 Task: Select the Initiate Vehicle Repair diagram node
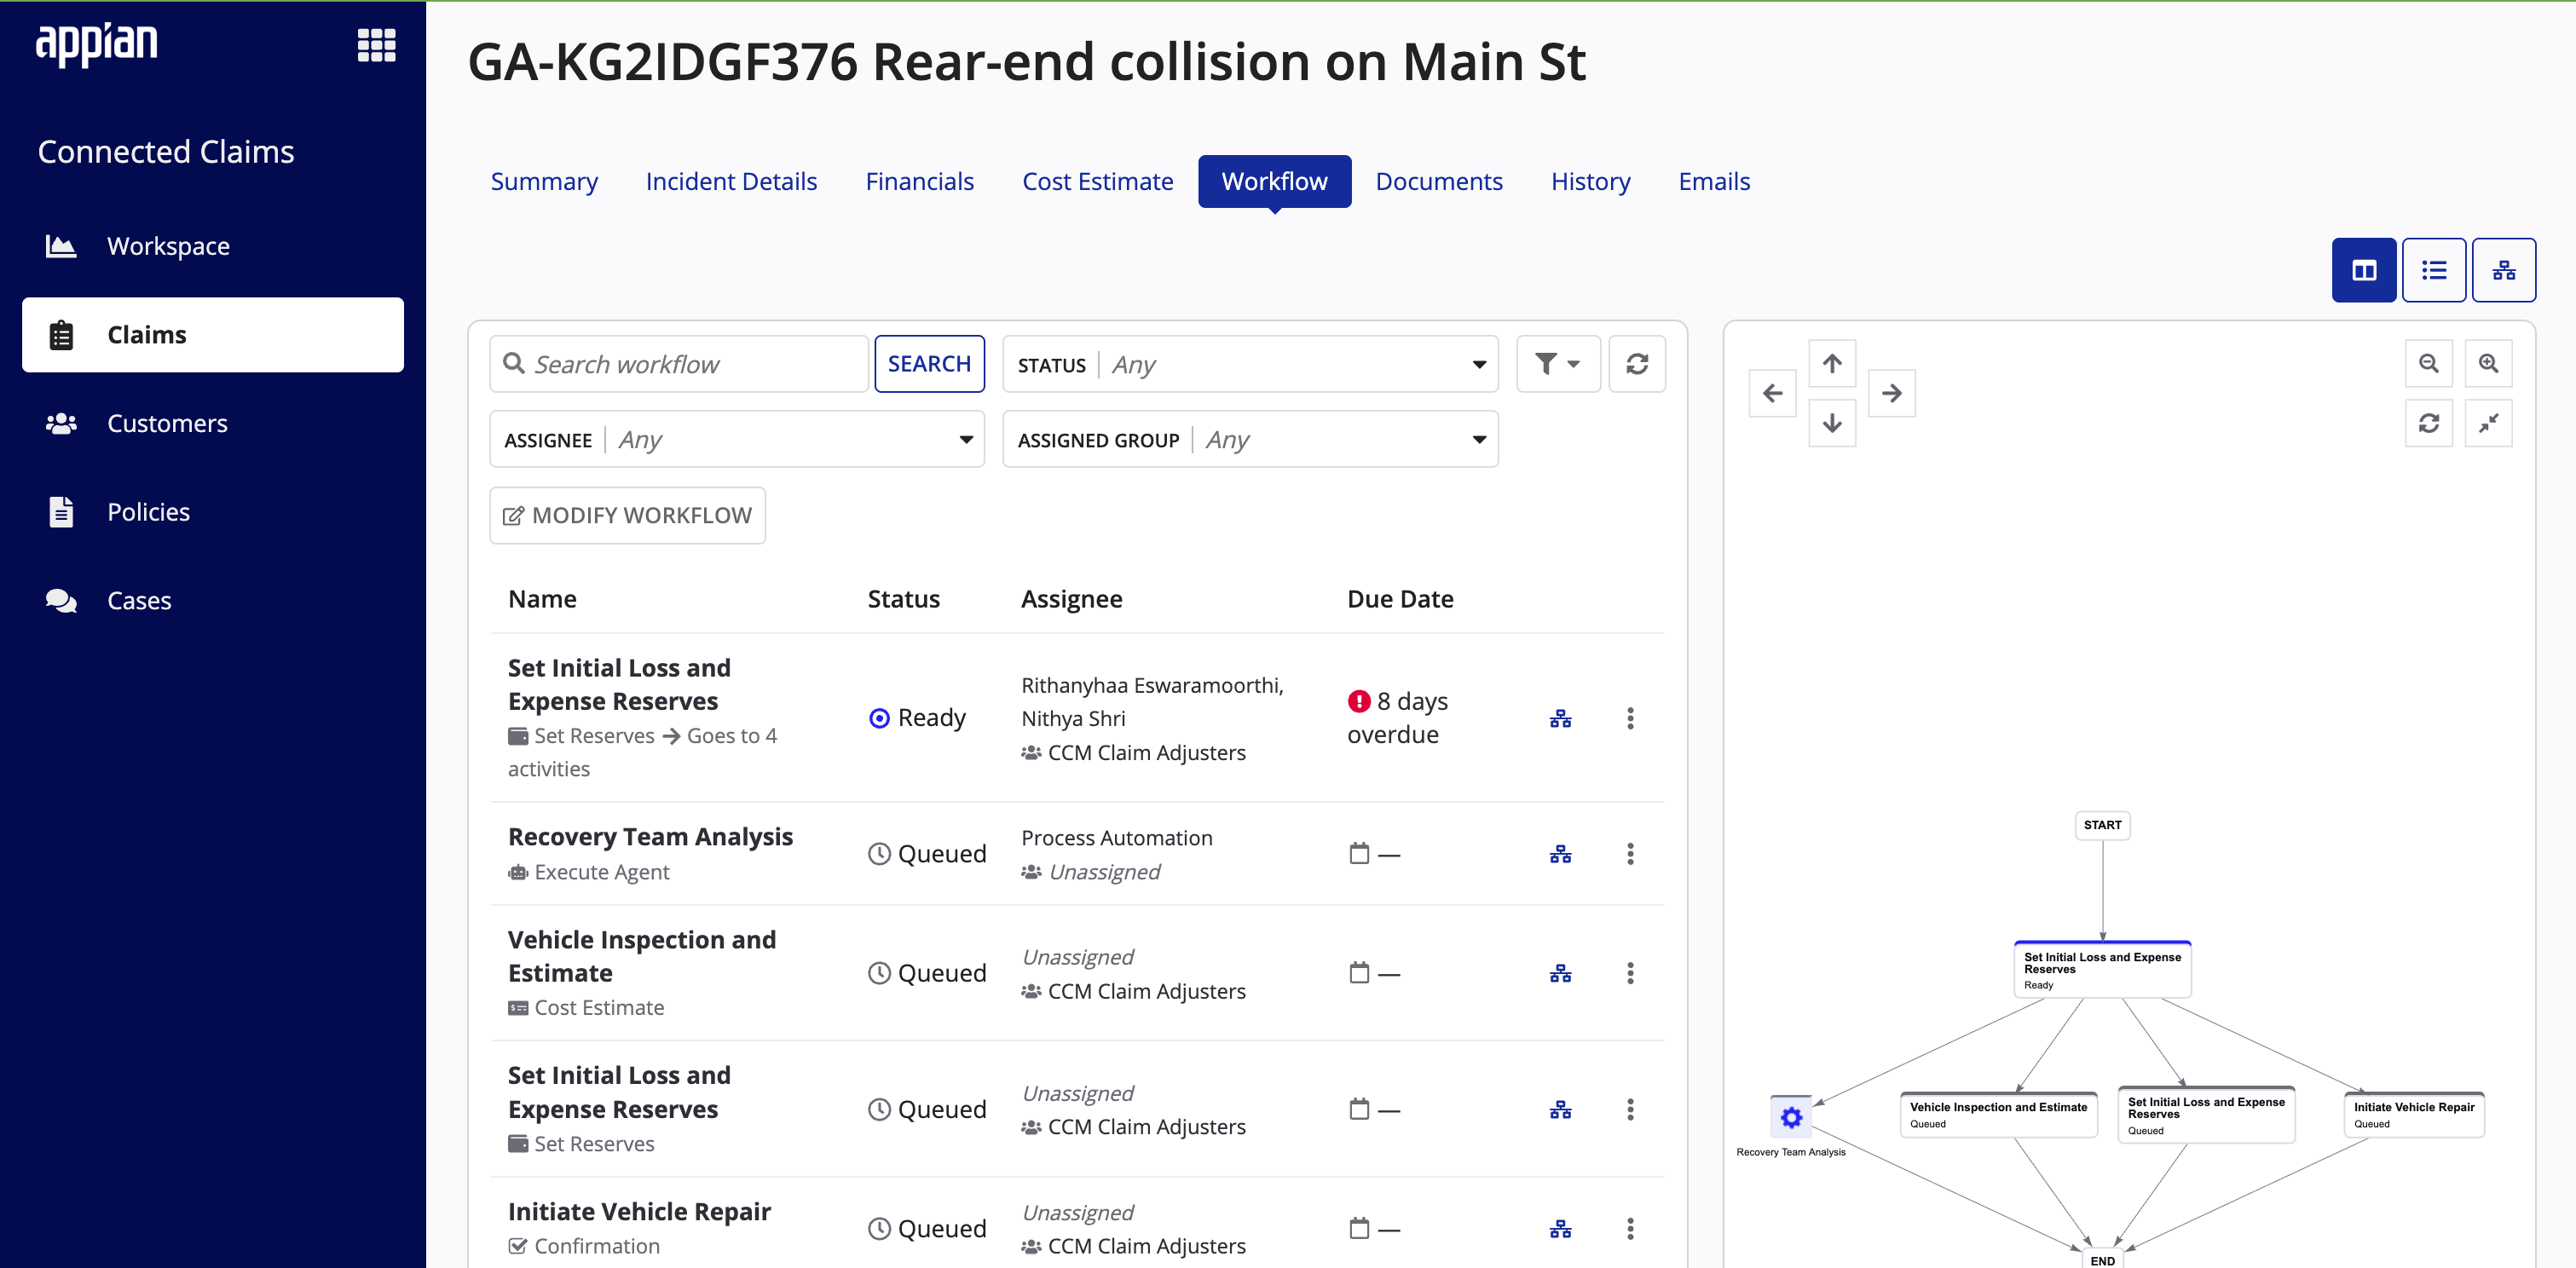tap(2414, 1114)
